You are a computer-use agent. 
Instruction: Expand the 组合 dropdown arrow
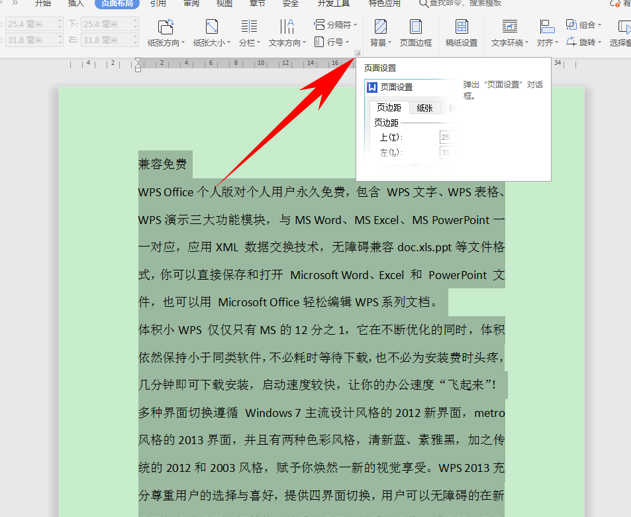(600, 25)
